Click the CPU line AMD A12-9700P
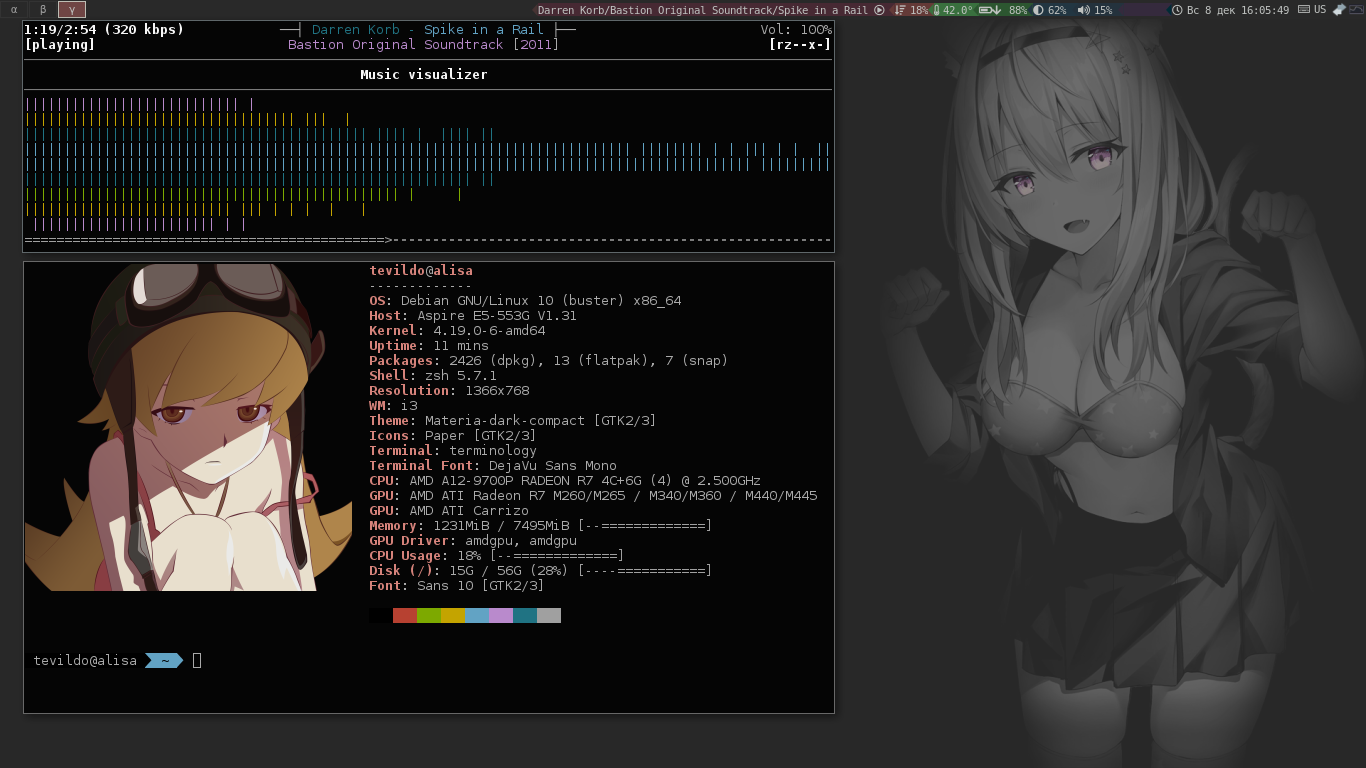1366x768 pixels. pos(565,481)
